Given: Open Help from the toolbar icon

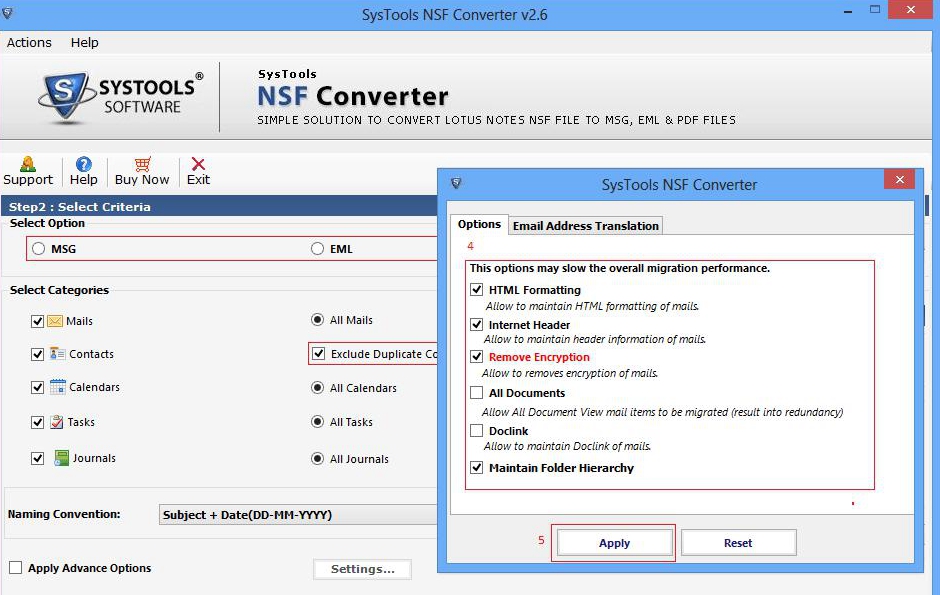Looking at the screenshot, I should 83,164.
